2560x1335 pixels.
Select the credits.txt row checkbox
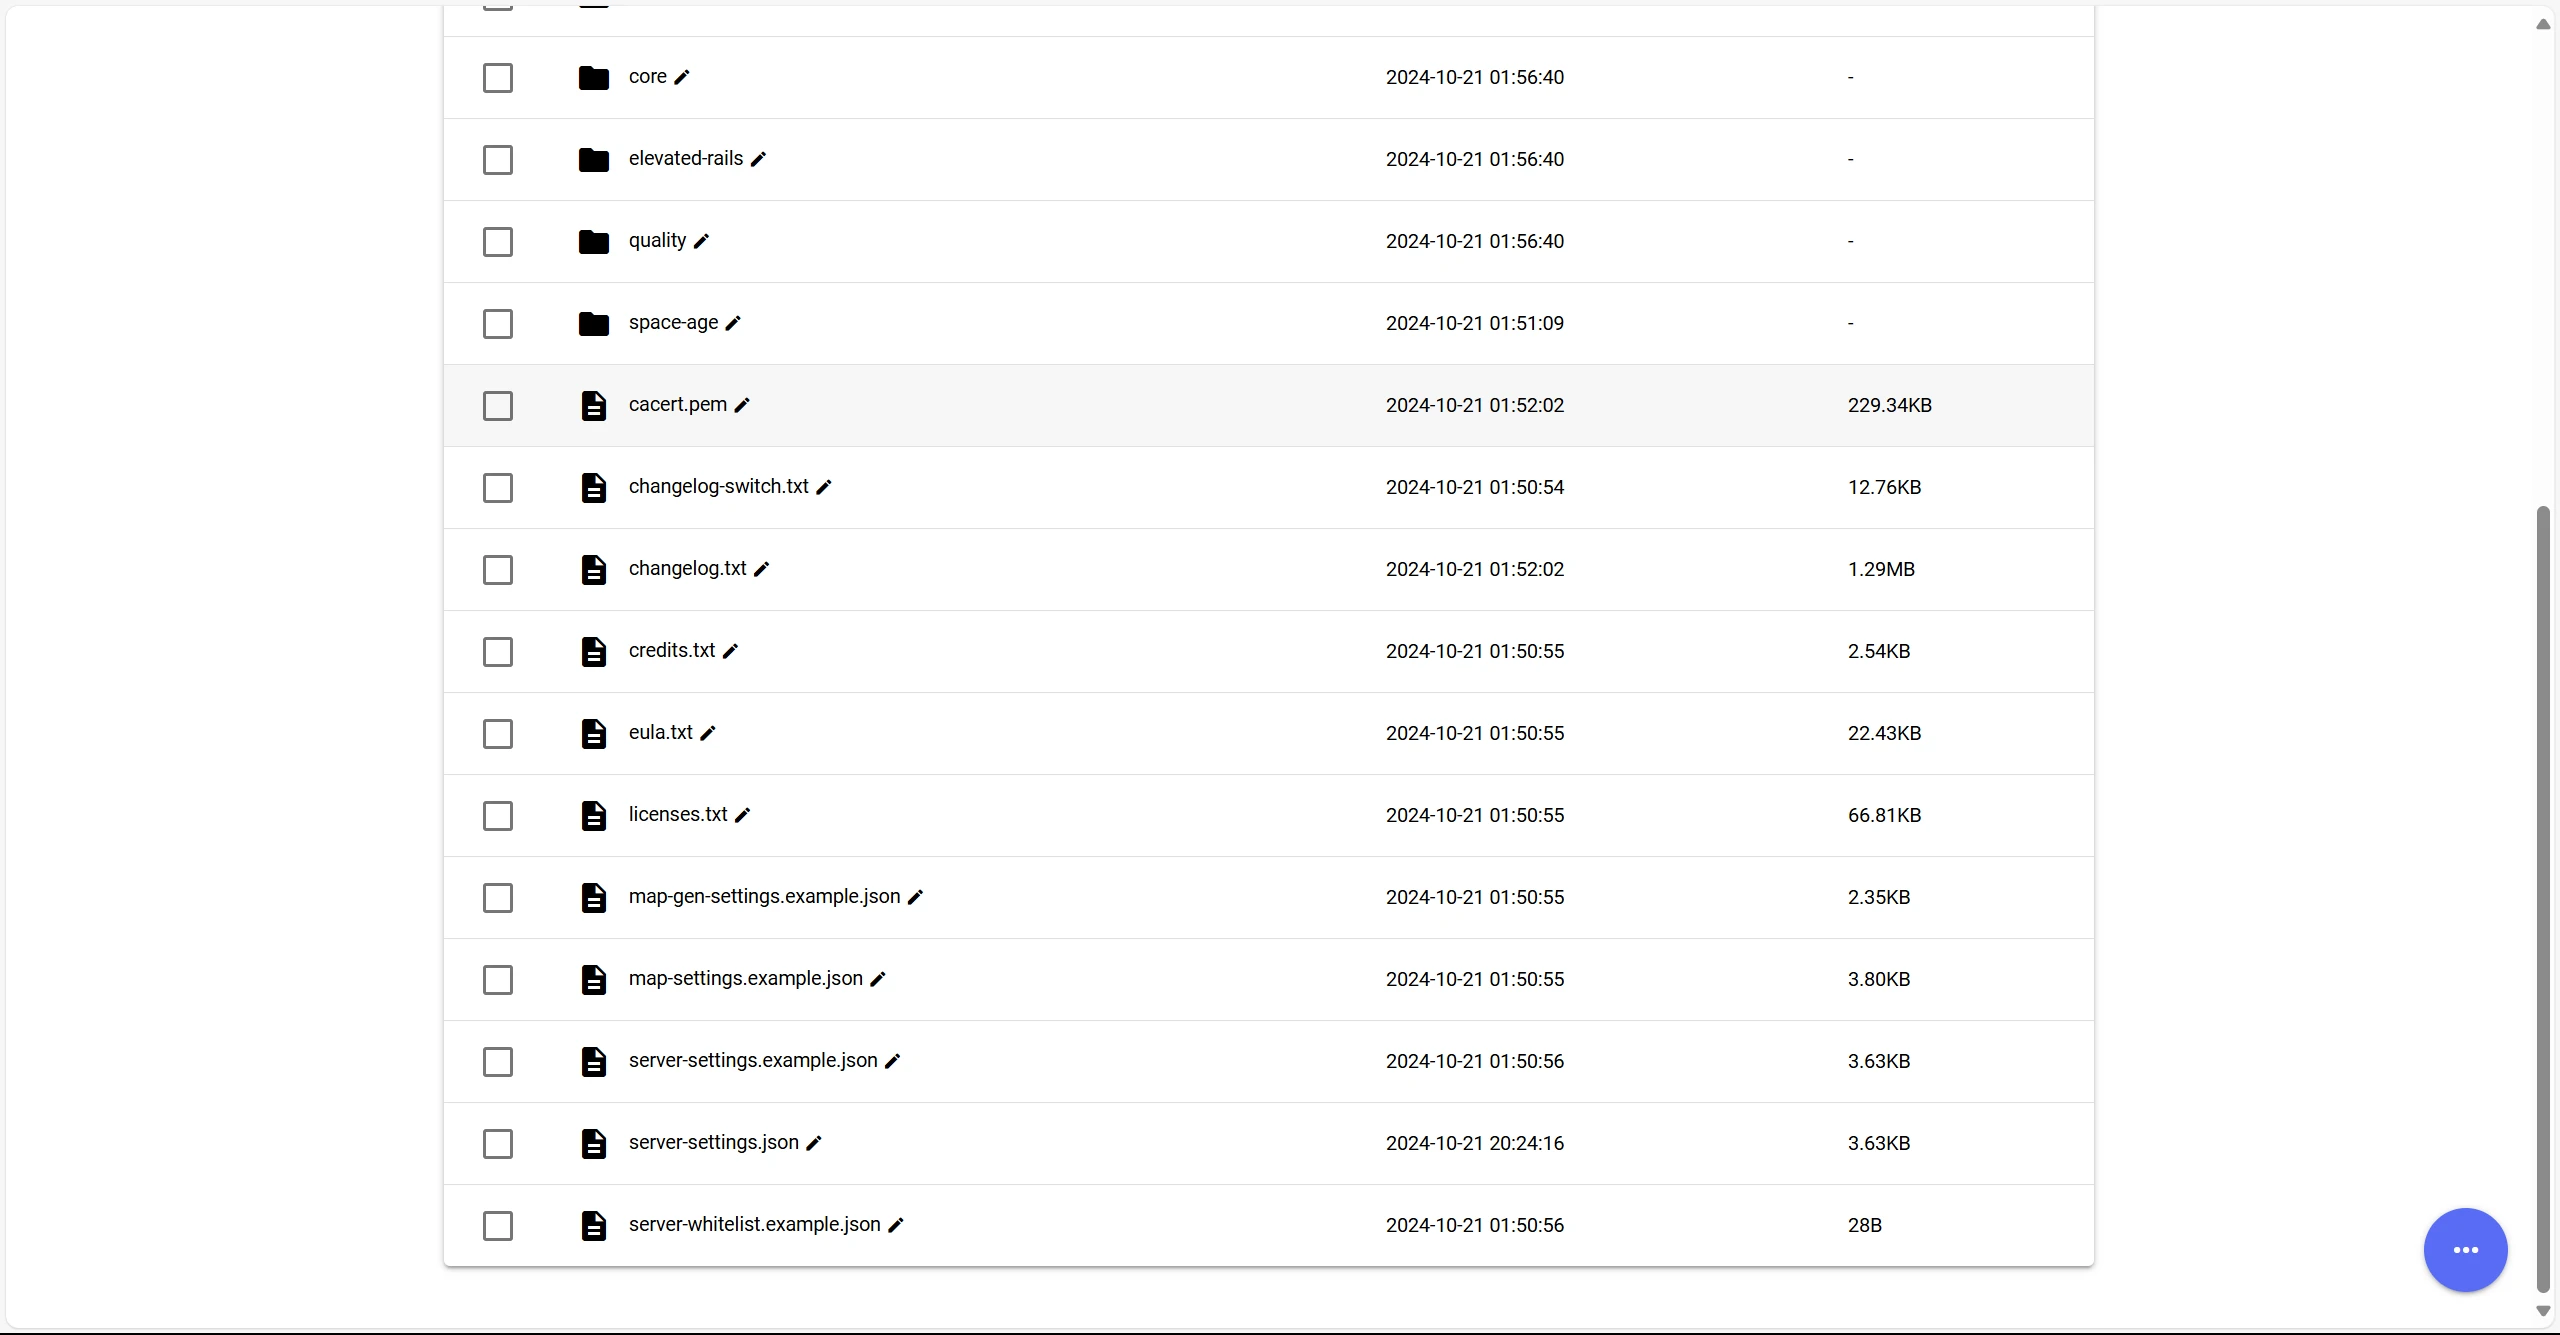click(x=498, y=652)
